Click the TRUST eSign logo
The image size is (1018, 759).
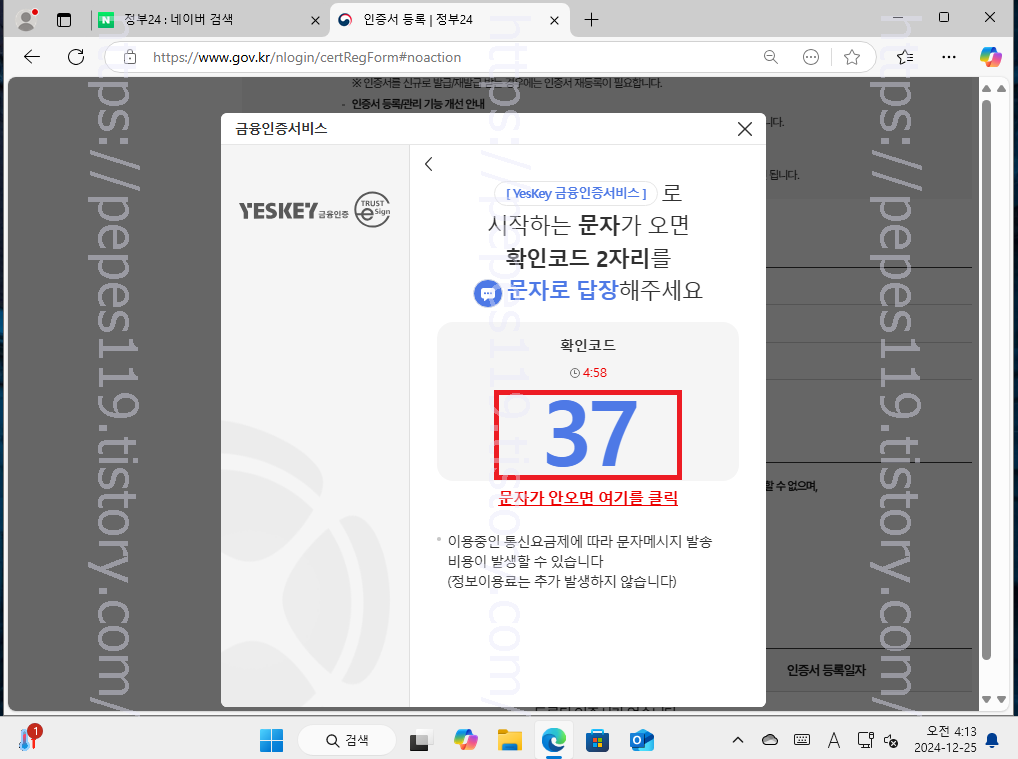pos(373,209)
